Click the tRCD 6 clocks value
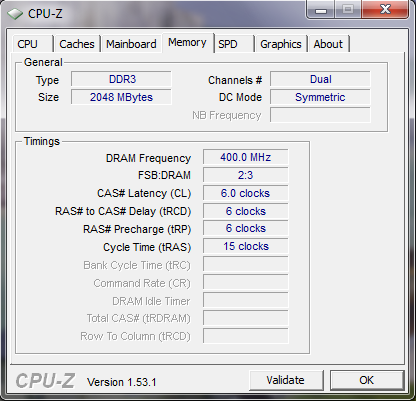Viewport: 417px width, 401px height. 246,211
